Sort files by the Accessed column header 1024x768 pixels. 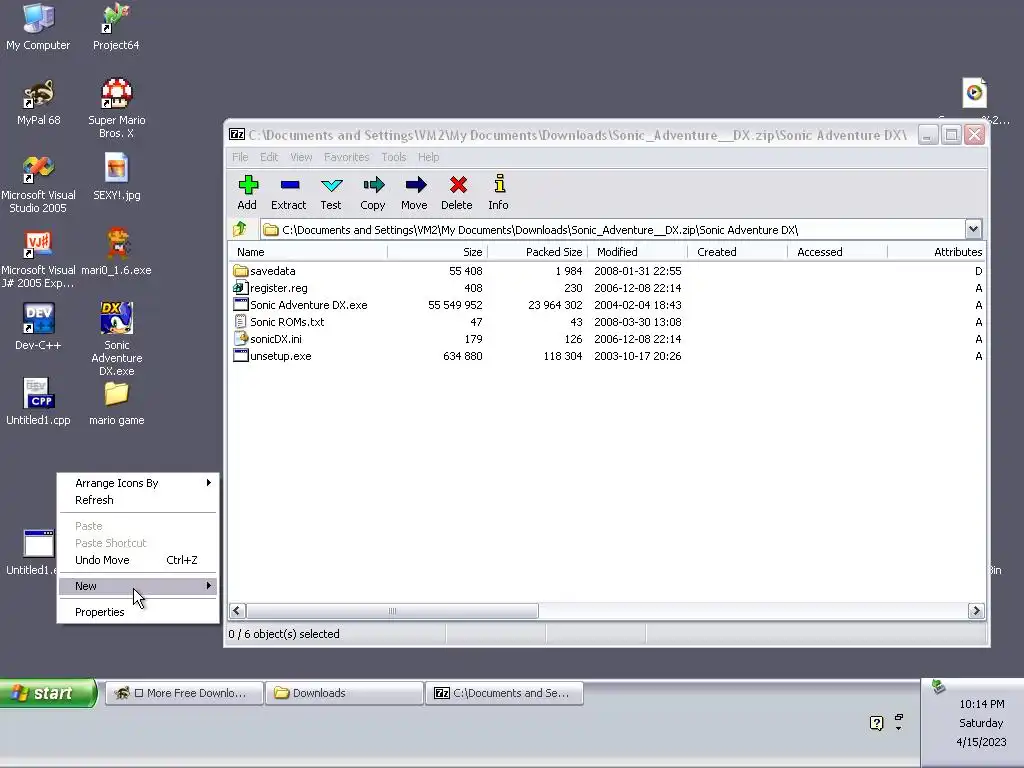click(x=837, y=251)
